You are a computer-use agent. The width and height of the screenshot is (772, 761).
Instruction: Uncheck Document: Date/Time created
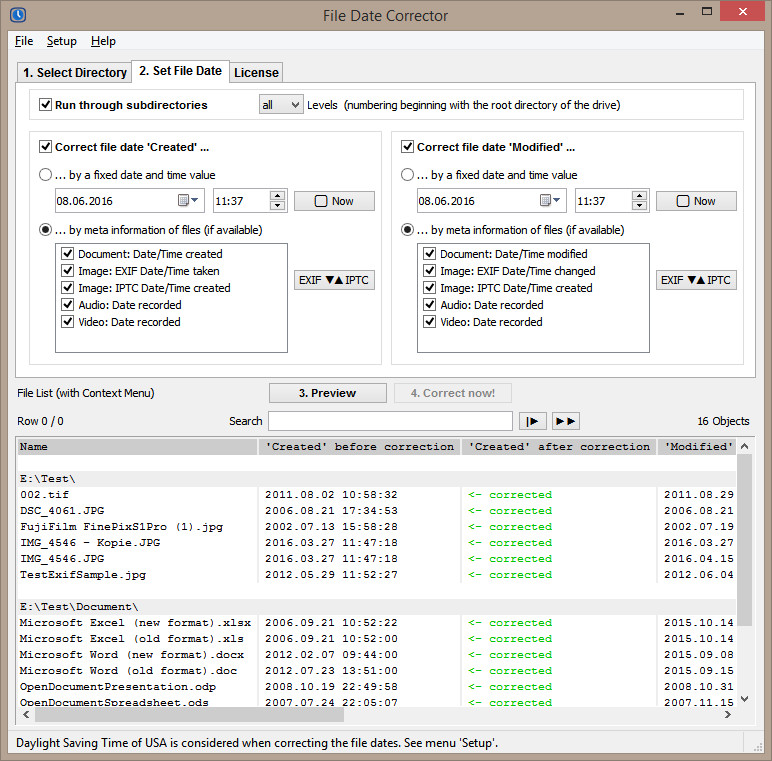pyautogui.click(x=67, y=254)
